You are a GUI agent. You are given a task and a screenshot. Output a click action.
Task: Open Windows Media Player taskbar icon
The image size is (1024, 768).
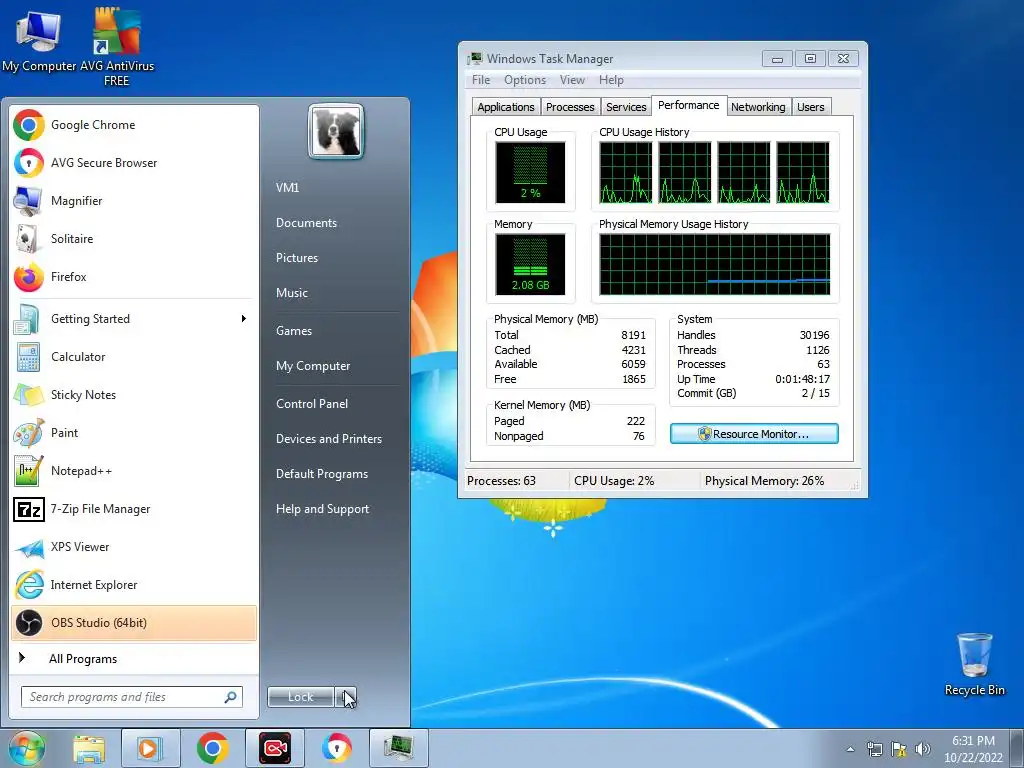(150, 748)
